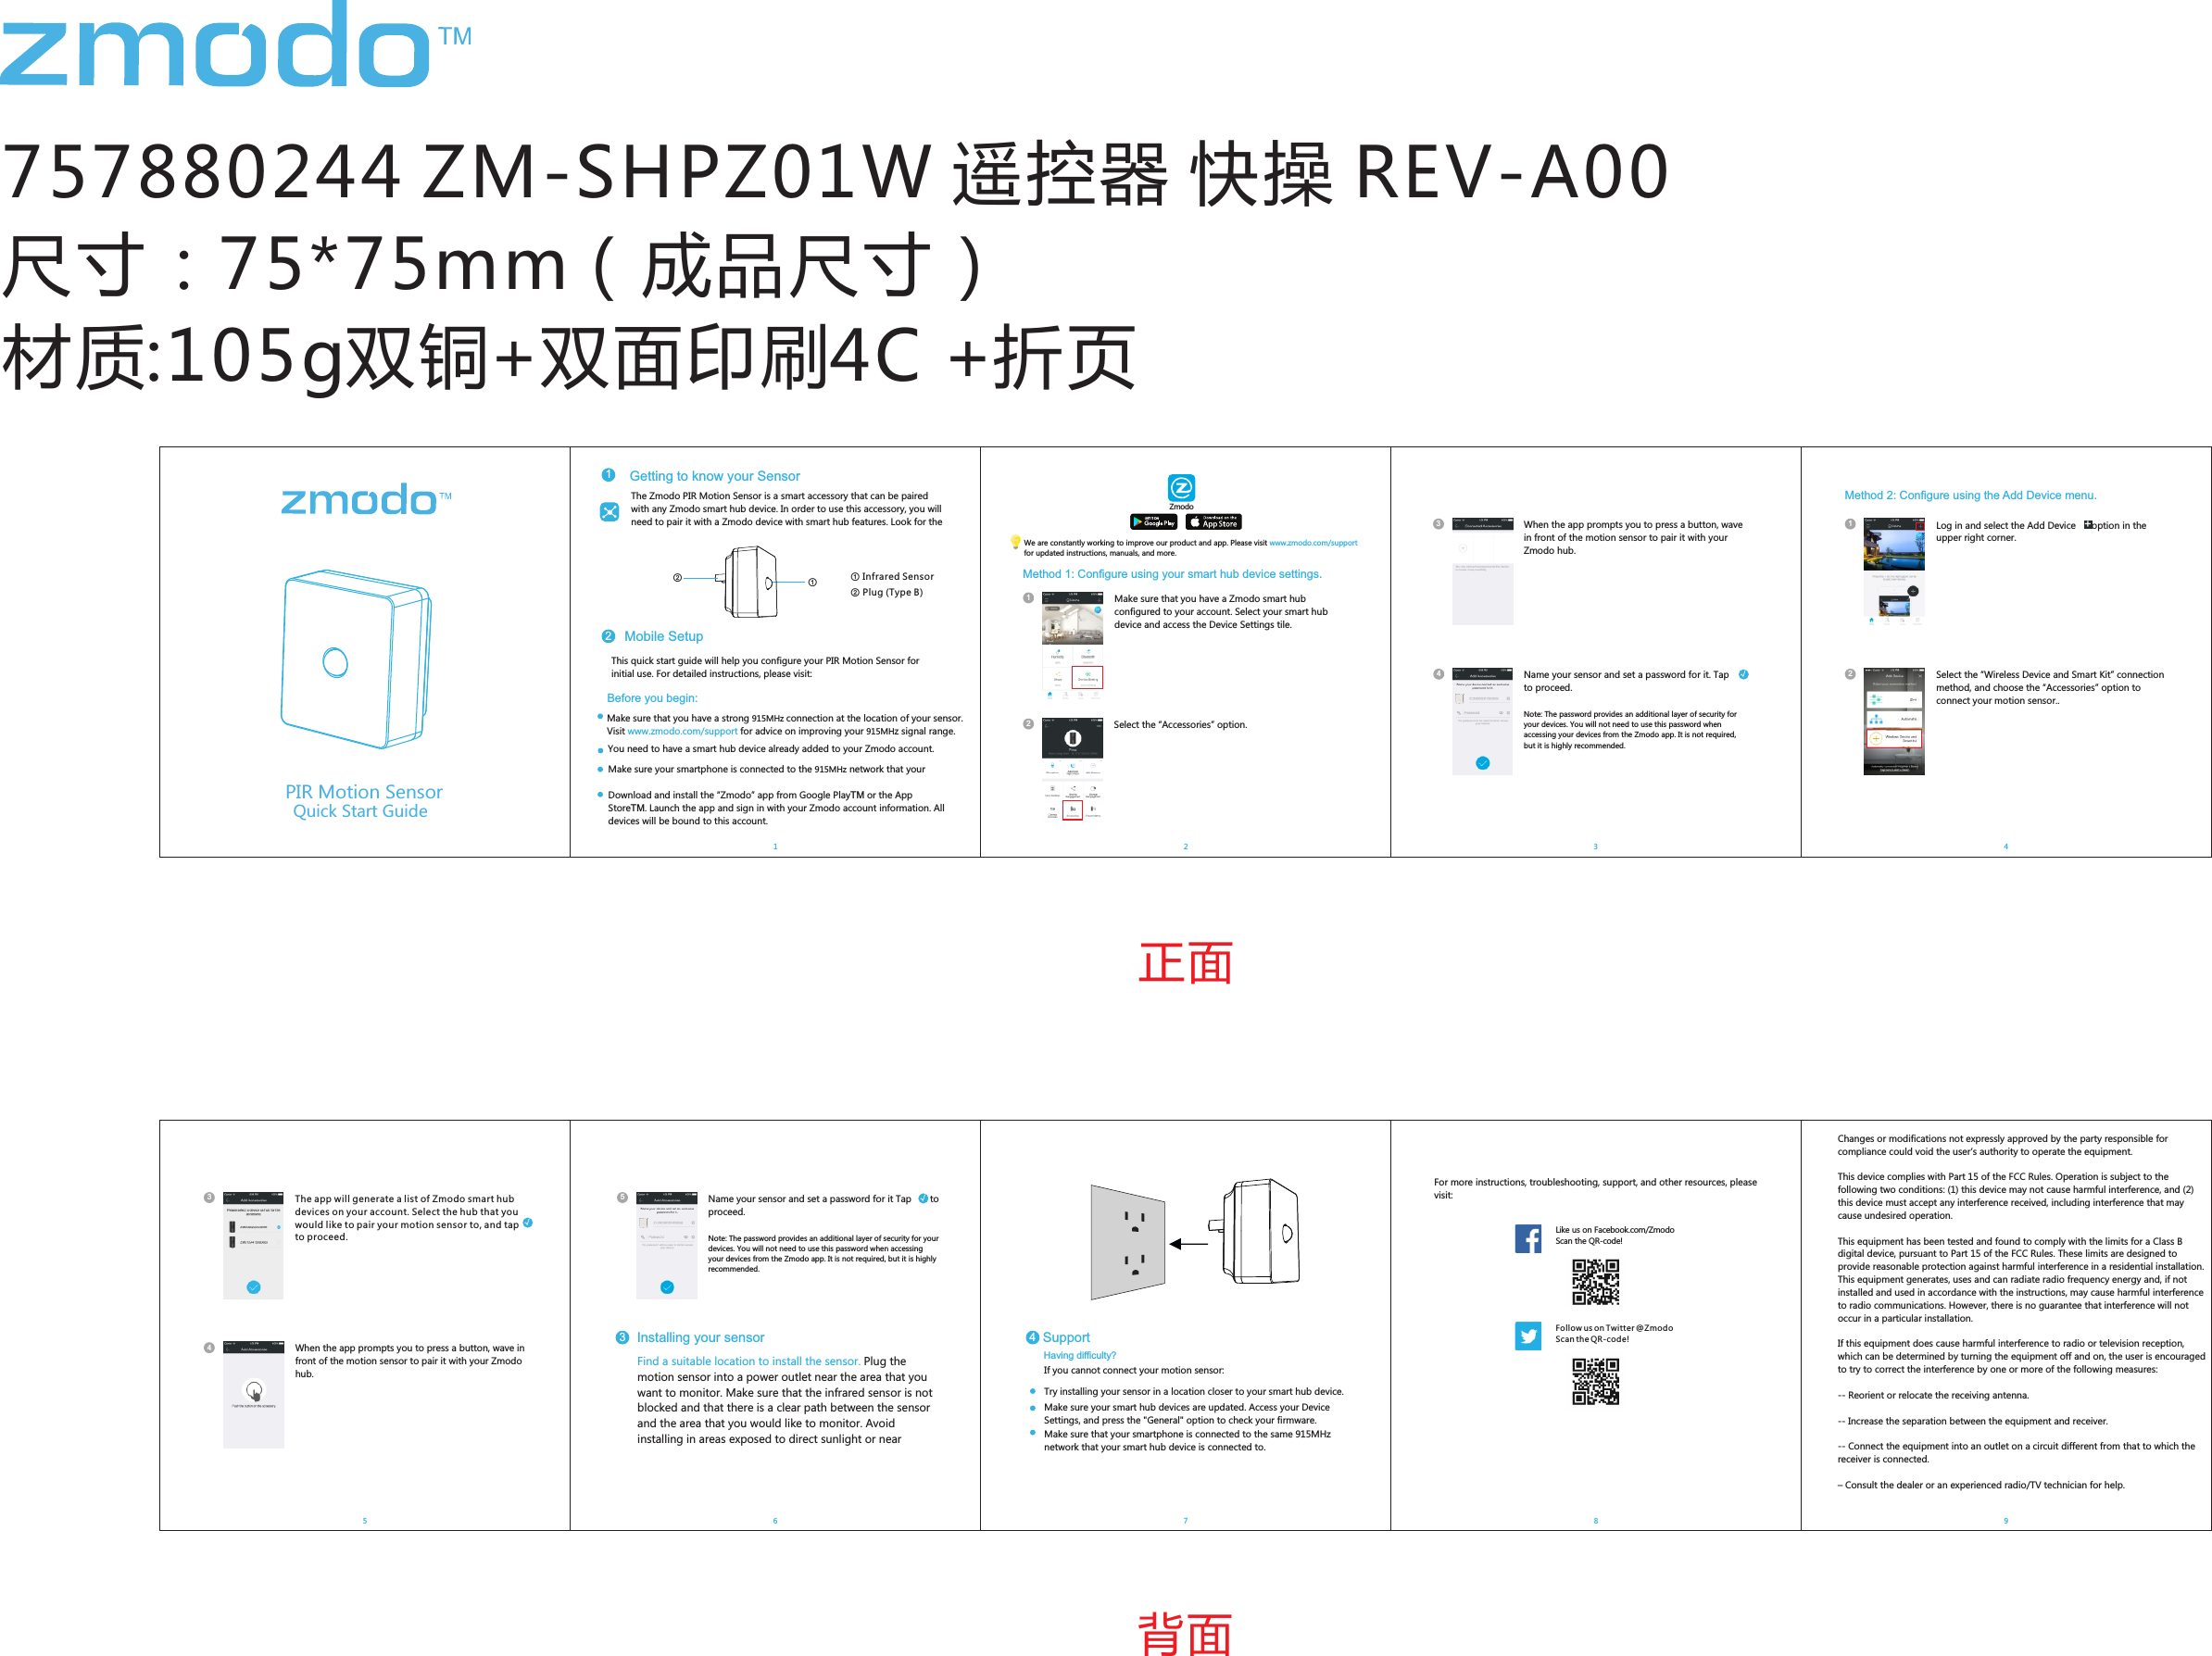This screenshot has width=2212, height=1656.
Task: Open the hamburger menu in the home screenshot
Action: click(x=1047, y=600)
